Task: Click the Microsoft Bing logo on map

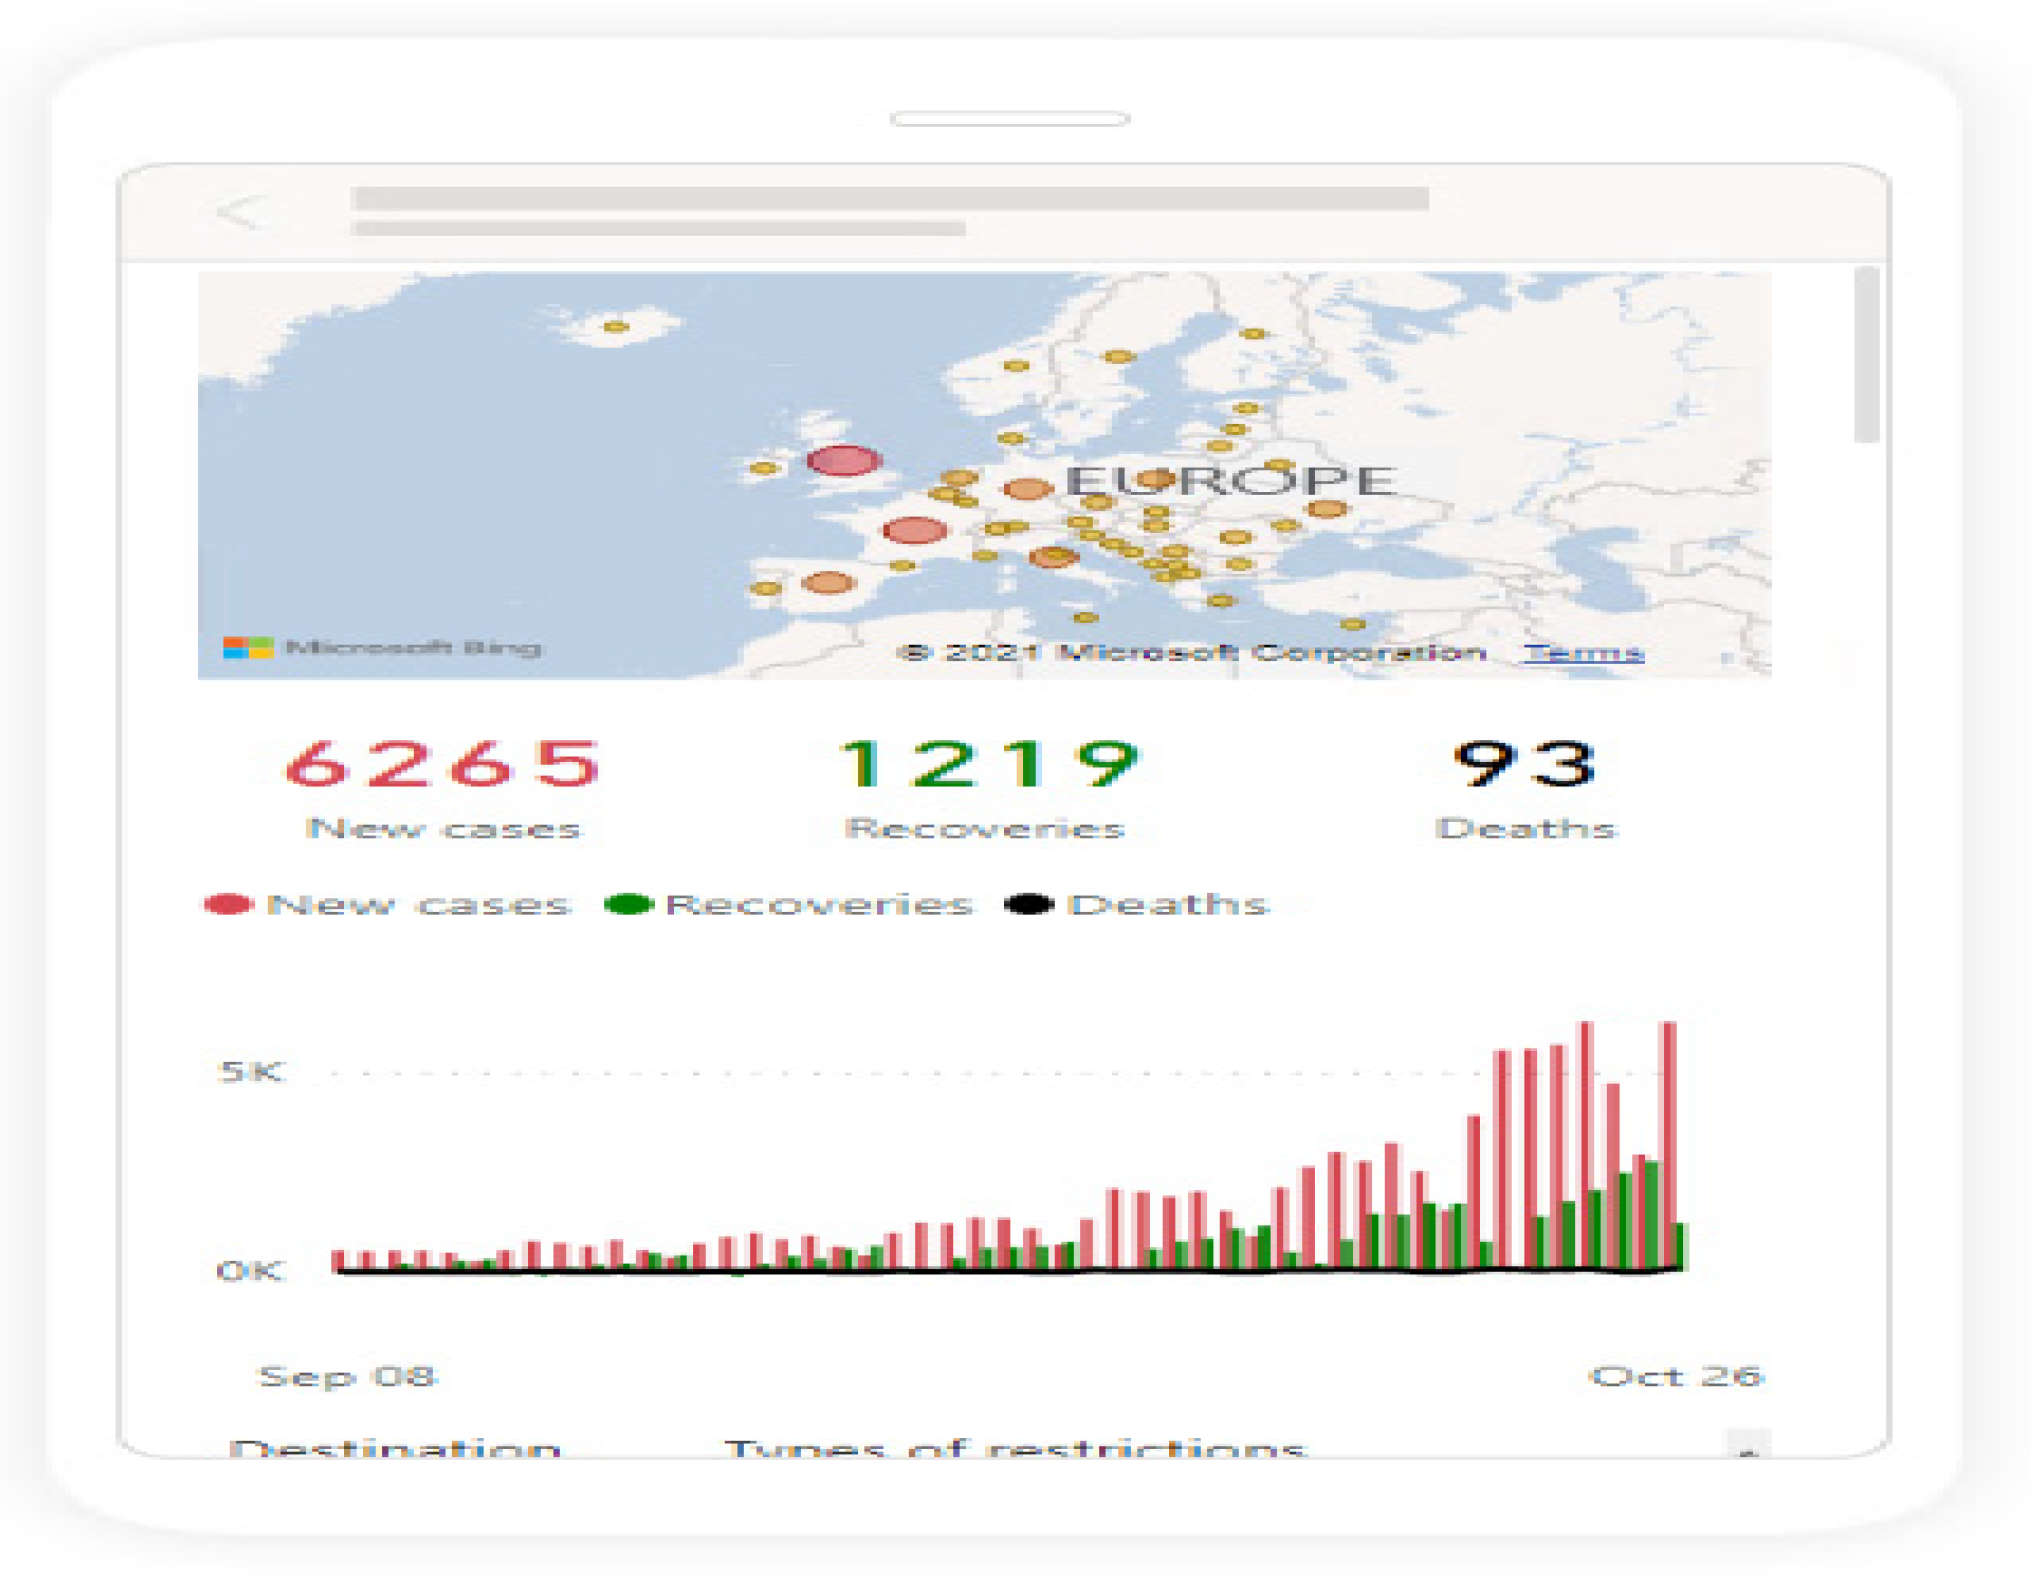Action: click(x=381, y=647)
